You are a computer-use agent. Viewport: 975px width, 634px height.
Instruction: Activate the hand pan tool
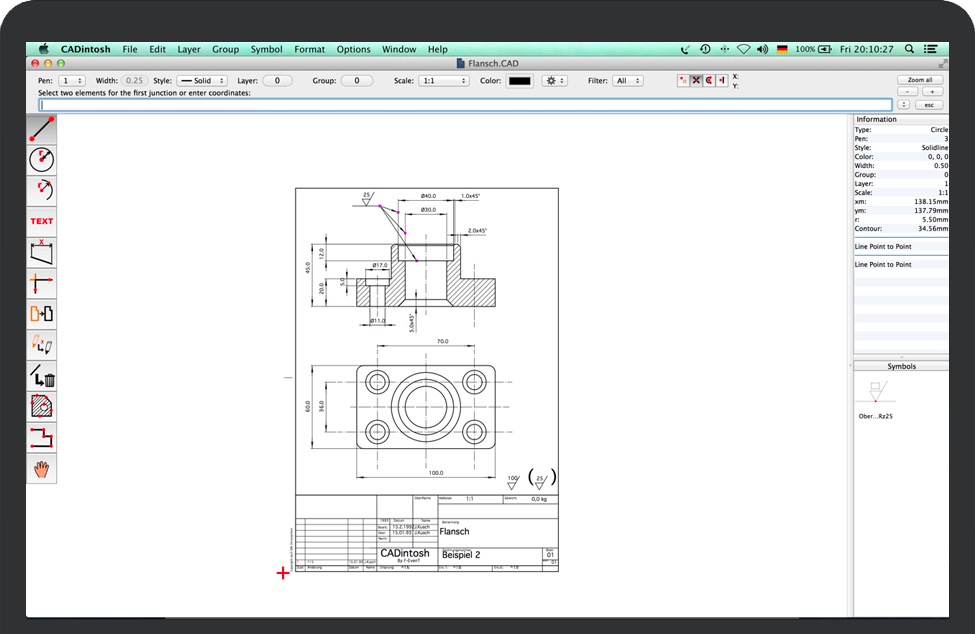pyautogui.click(x=42, y=469)
